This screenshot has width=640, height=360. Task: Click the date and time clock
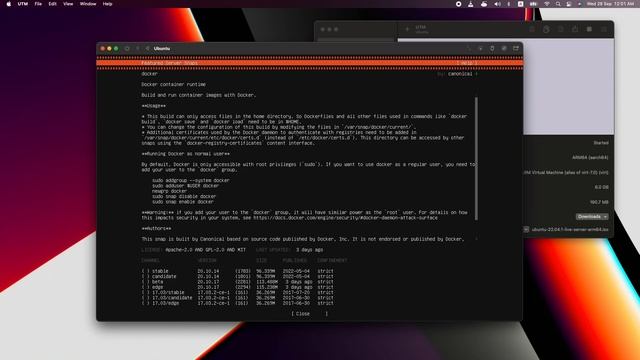tap(611, 4)
